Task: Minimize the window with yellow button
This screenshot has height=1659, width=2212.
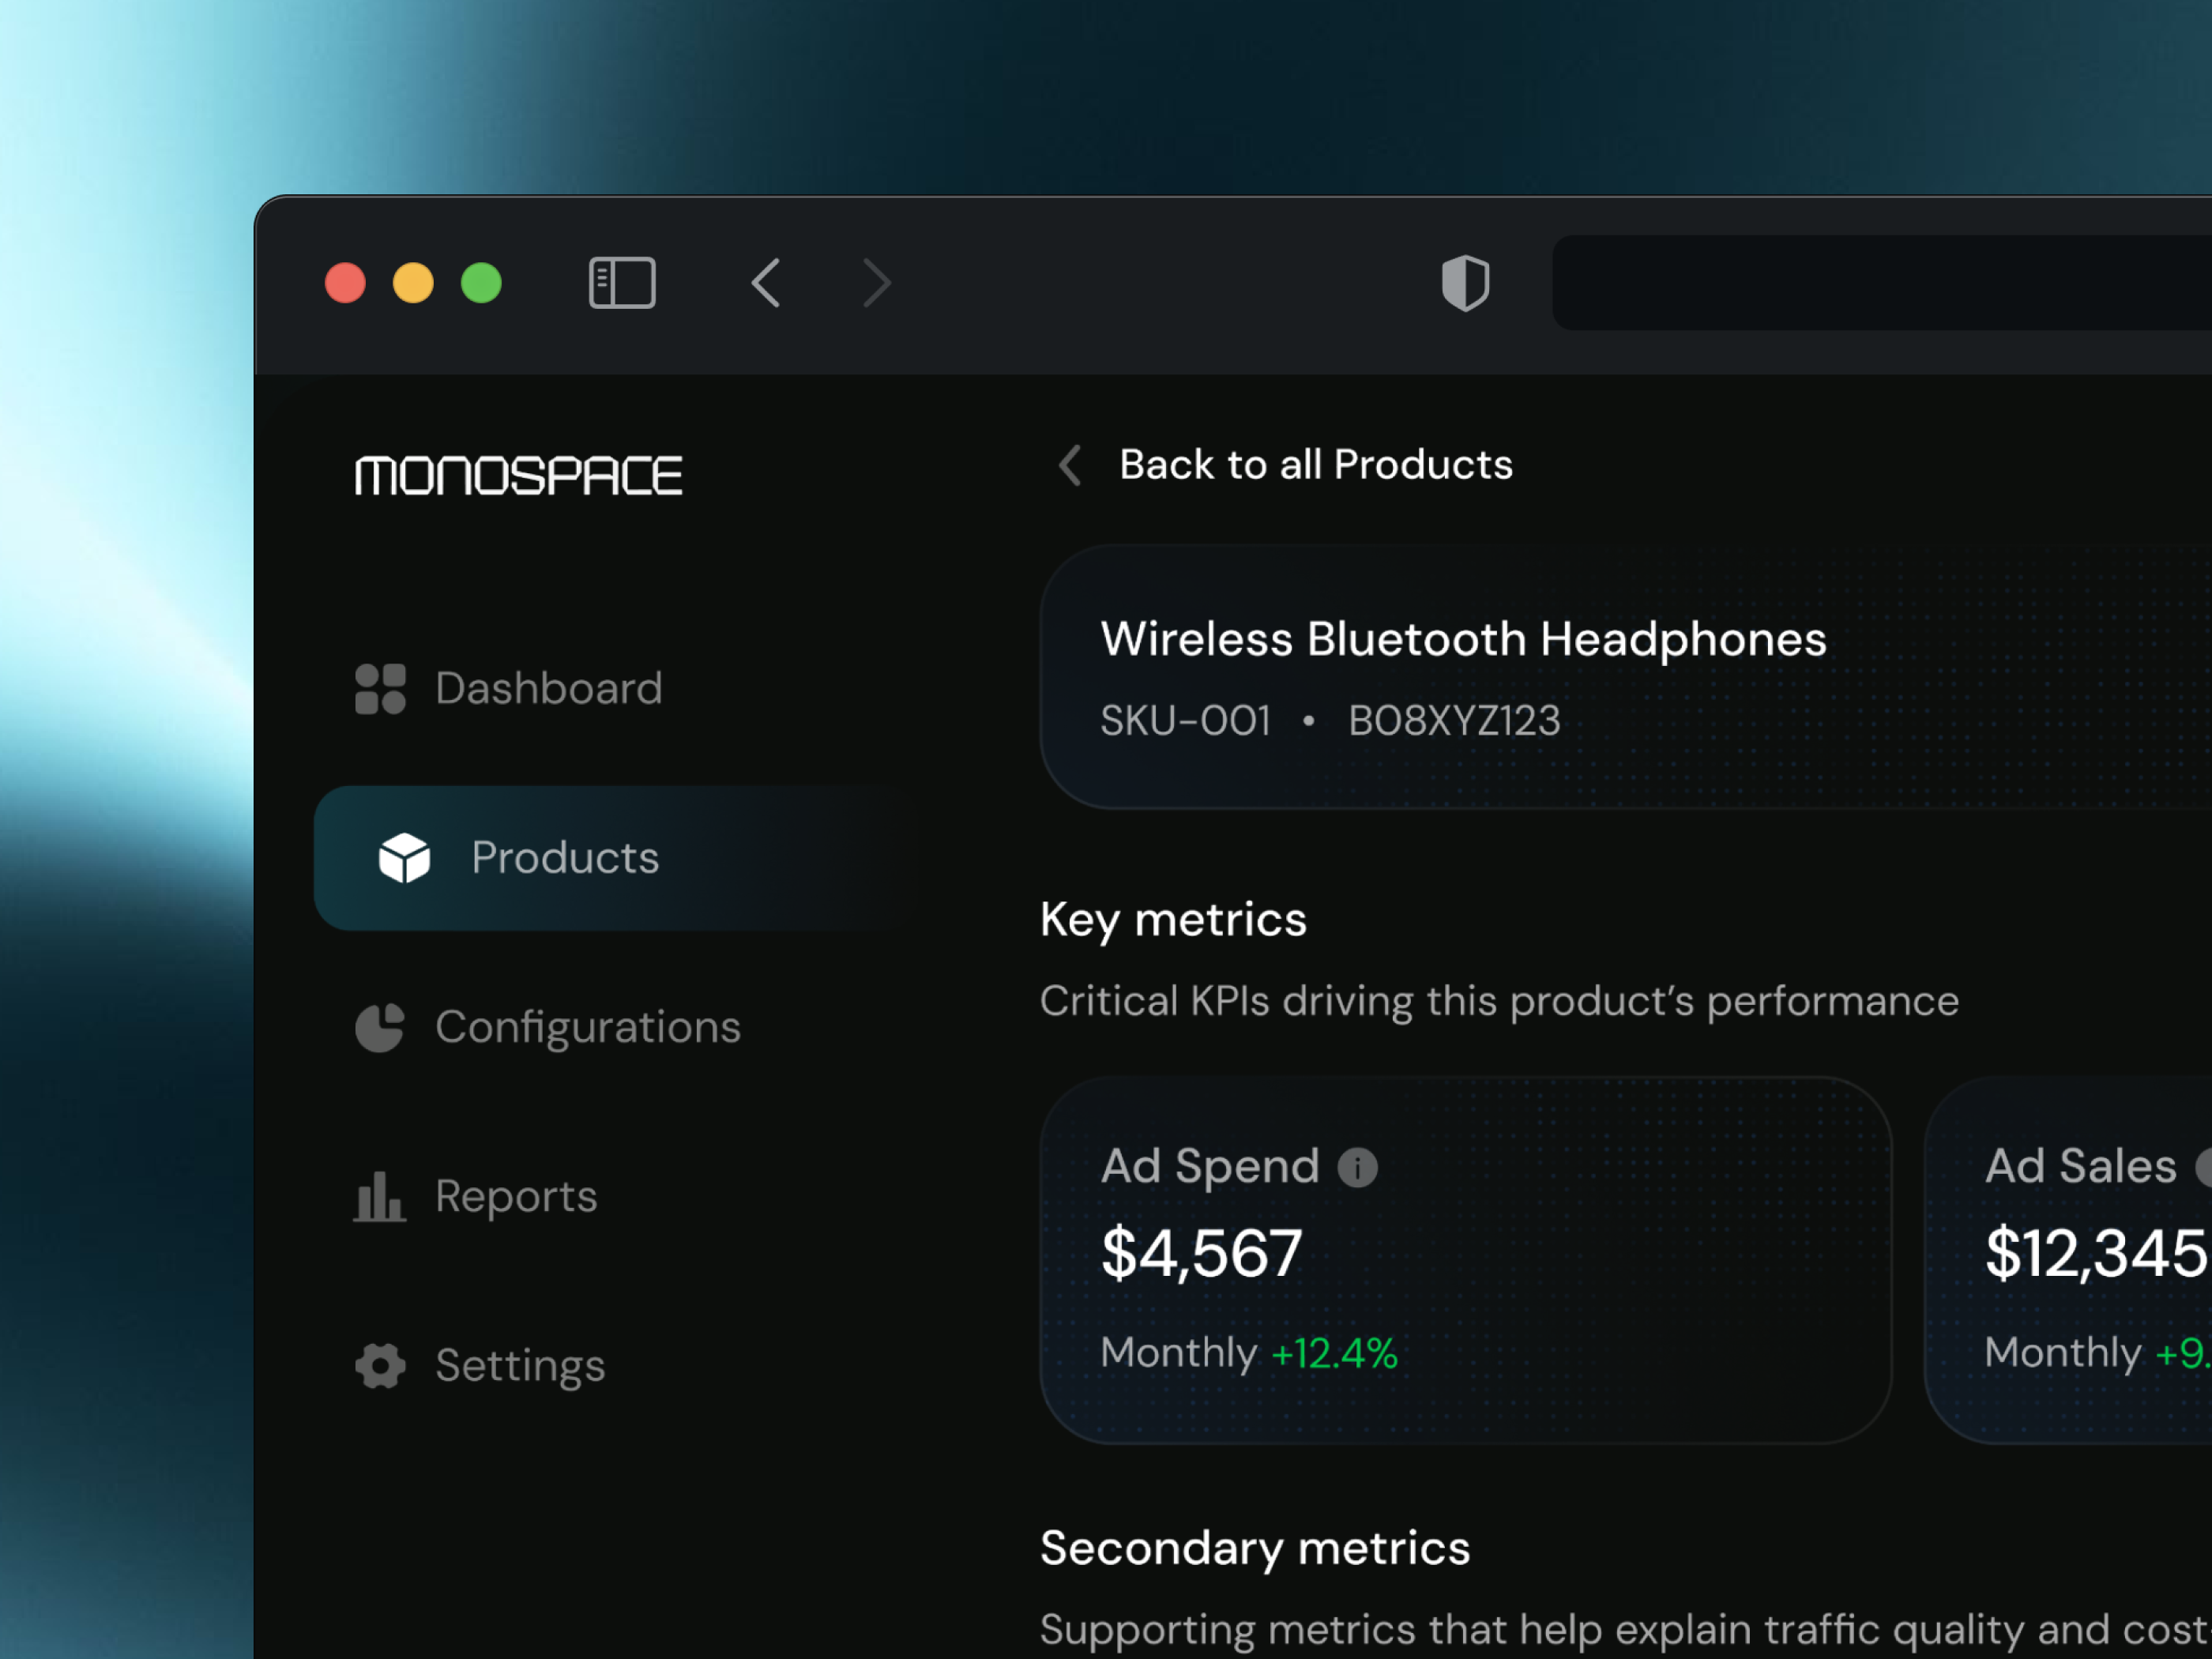Action: pyautogui.click(x=413, y=283)
